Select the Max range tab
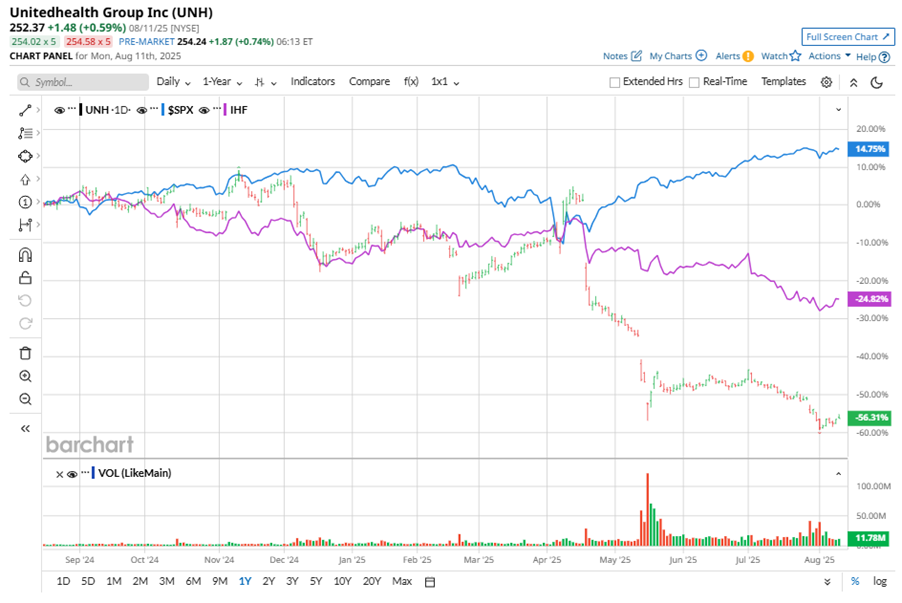The width and height of the screenshot is (902, 603). [402, 581]
